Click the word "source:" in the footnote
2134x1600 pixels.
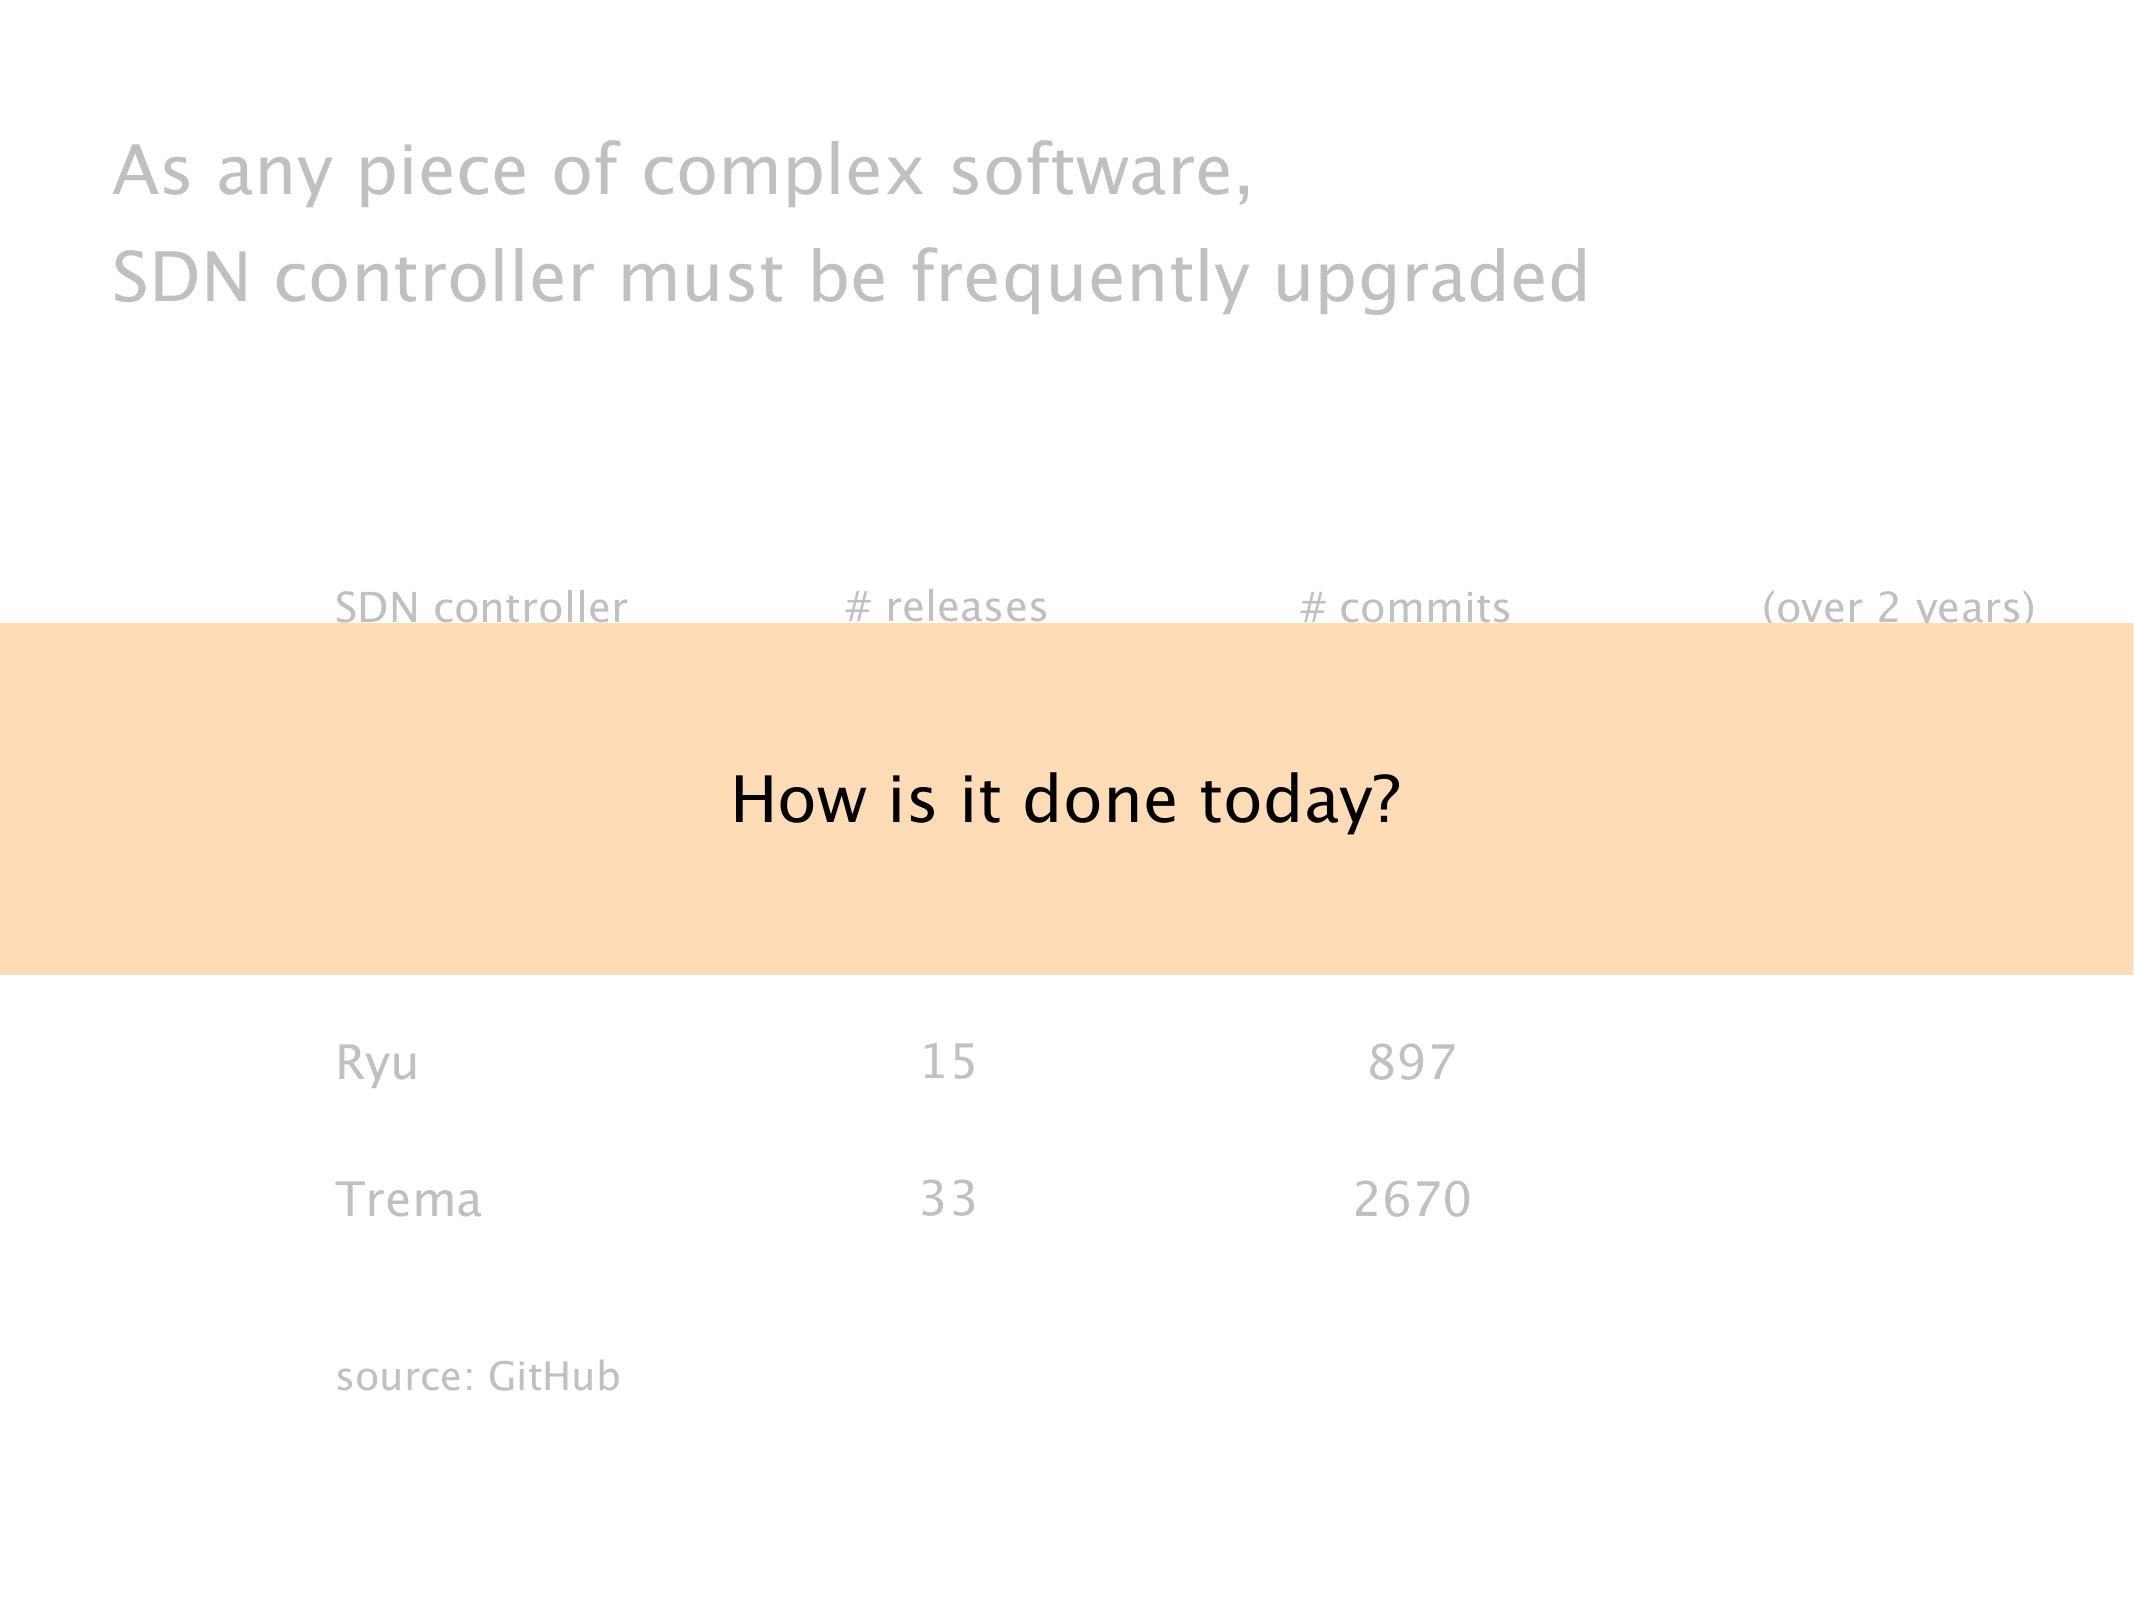tap(405, 1377)
